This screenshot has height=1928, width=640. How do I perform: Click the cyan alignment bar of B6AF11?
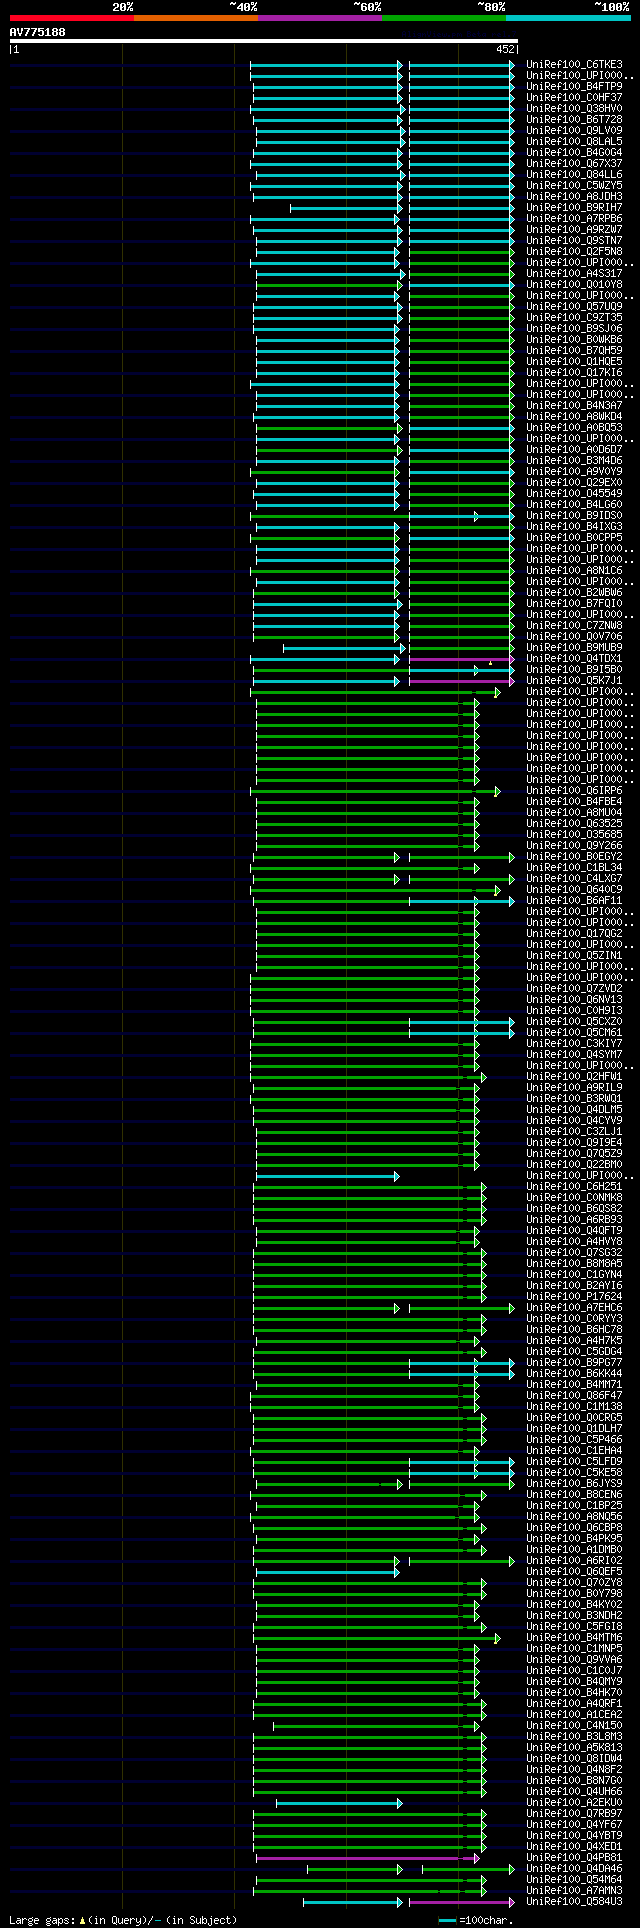(460, 901)
